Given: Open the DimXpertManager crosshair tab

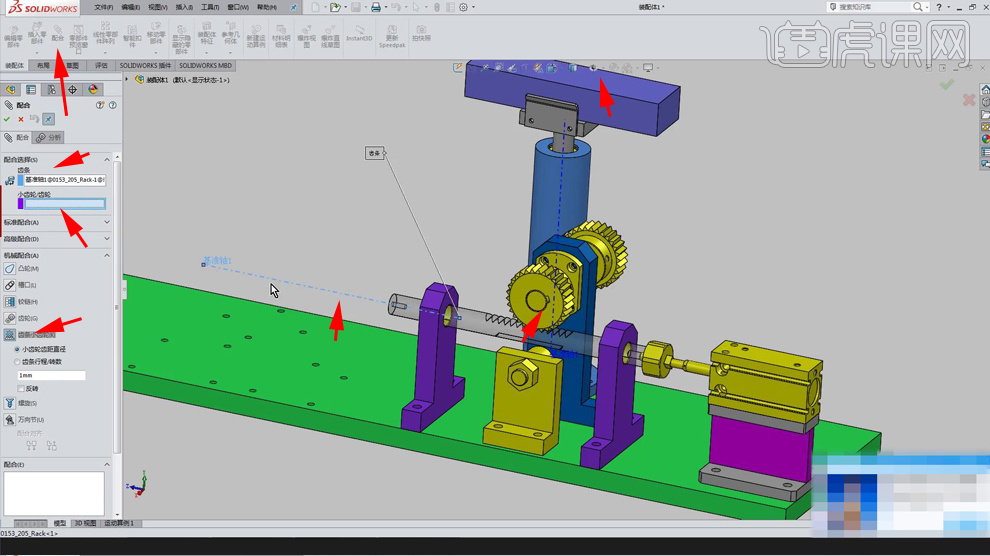Looking at the screenshot, I should (x=73, y=90).
